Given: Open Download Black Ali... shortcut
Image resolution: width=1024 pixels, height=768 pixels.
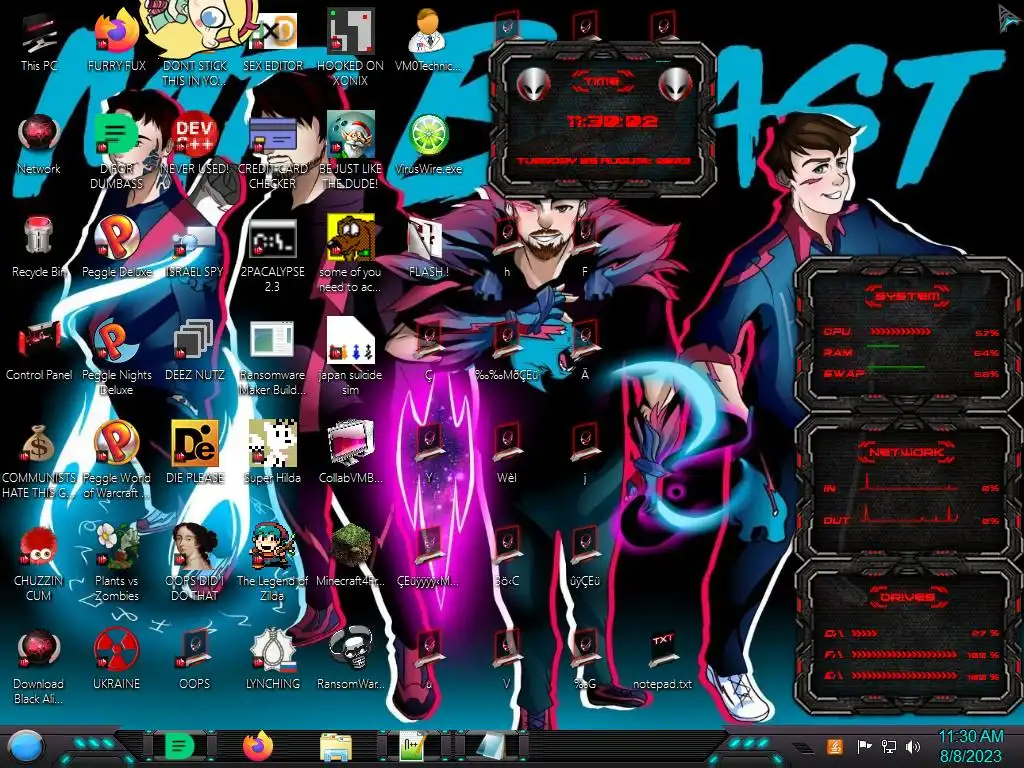Looking at the screenshot, I should (x=39, y=666).
